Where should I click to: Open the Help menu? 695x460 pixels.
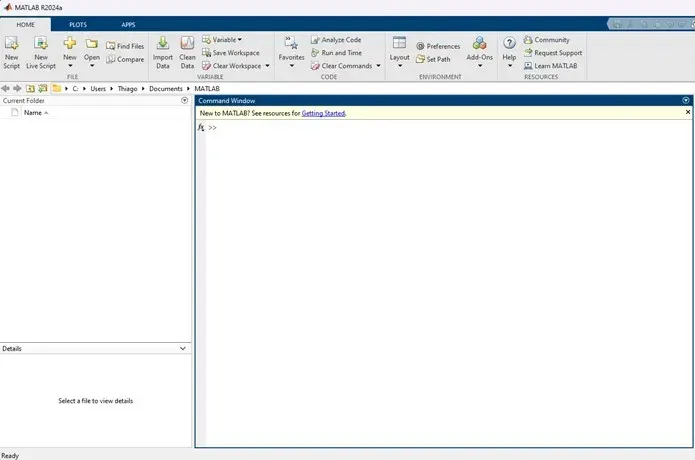(x=509, y=53)
